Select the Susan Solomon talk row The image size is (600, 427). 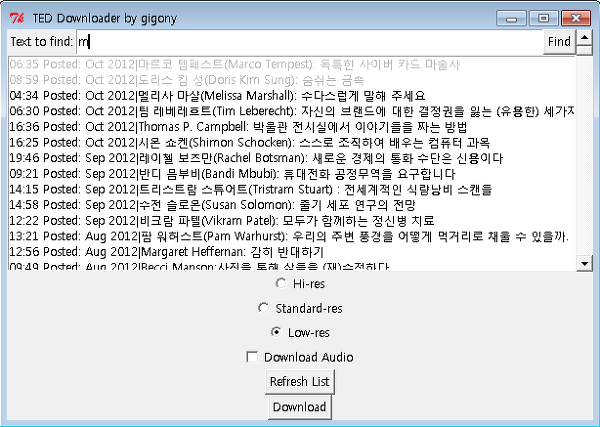click(x=292, y=205)
